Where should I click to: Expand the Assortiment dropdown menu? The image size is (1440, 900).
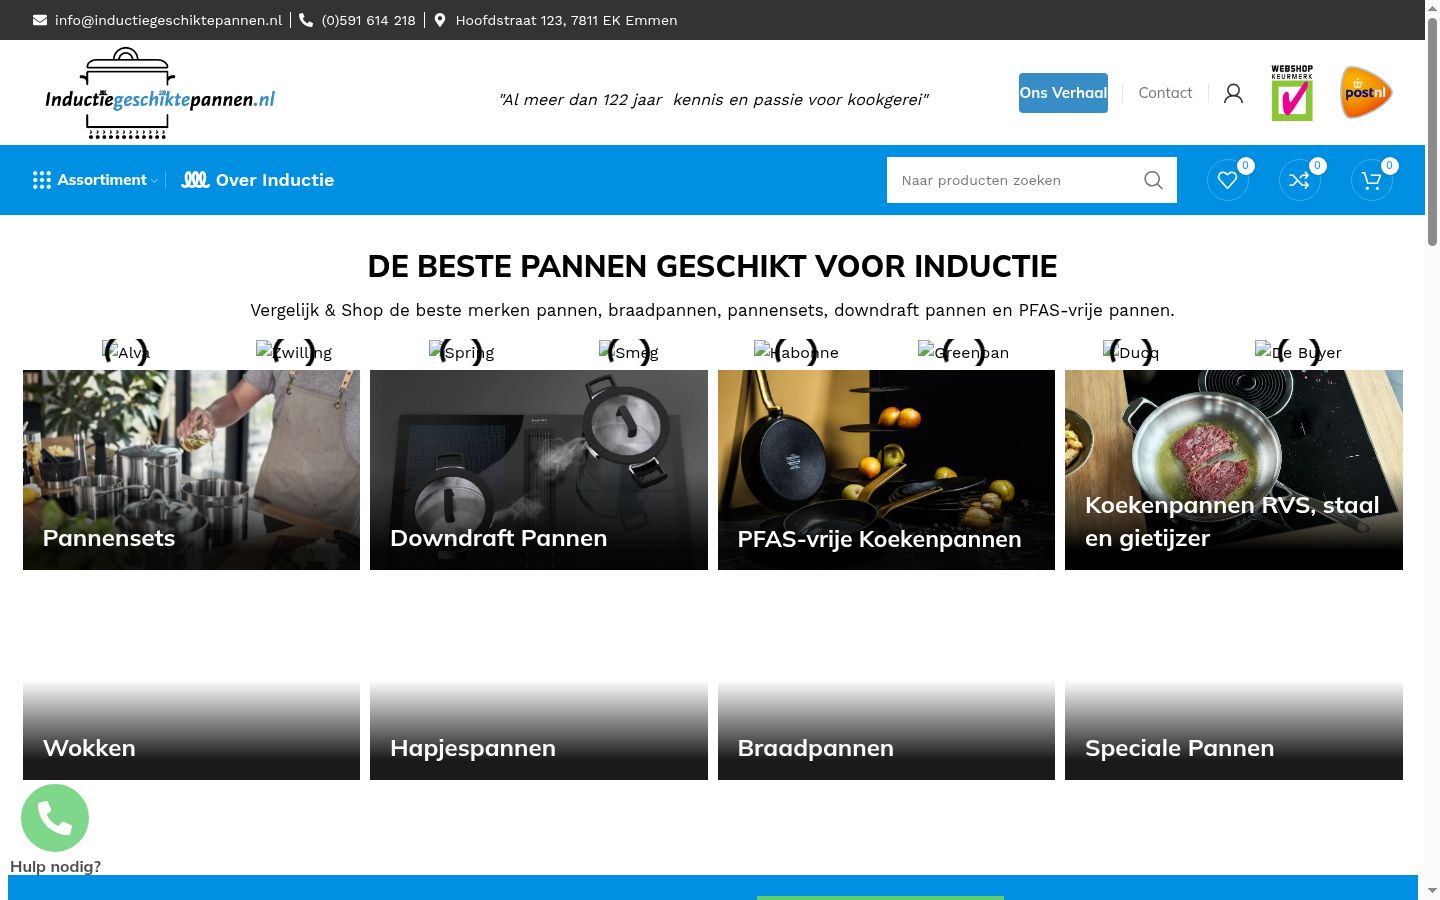95,180
